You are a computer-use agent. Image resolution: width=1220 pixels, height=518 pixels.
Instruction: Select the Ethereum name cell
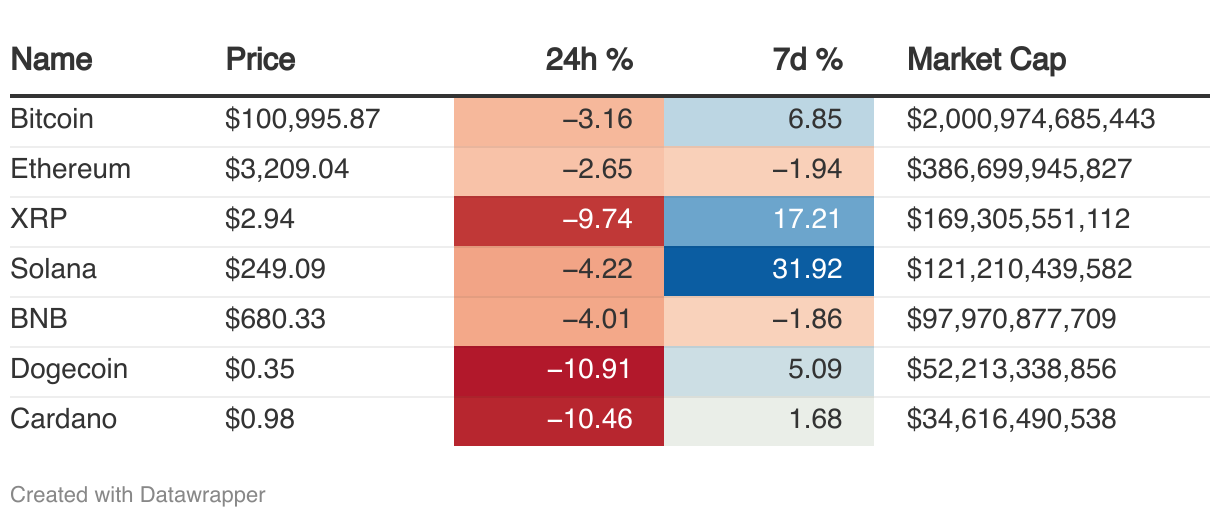tap(70, 170)
